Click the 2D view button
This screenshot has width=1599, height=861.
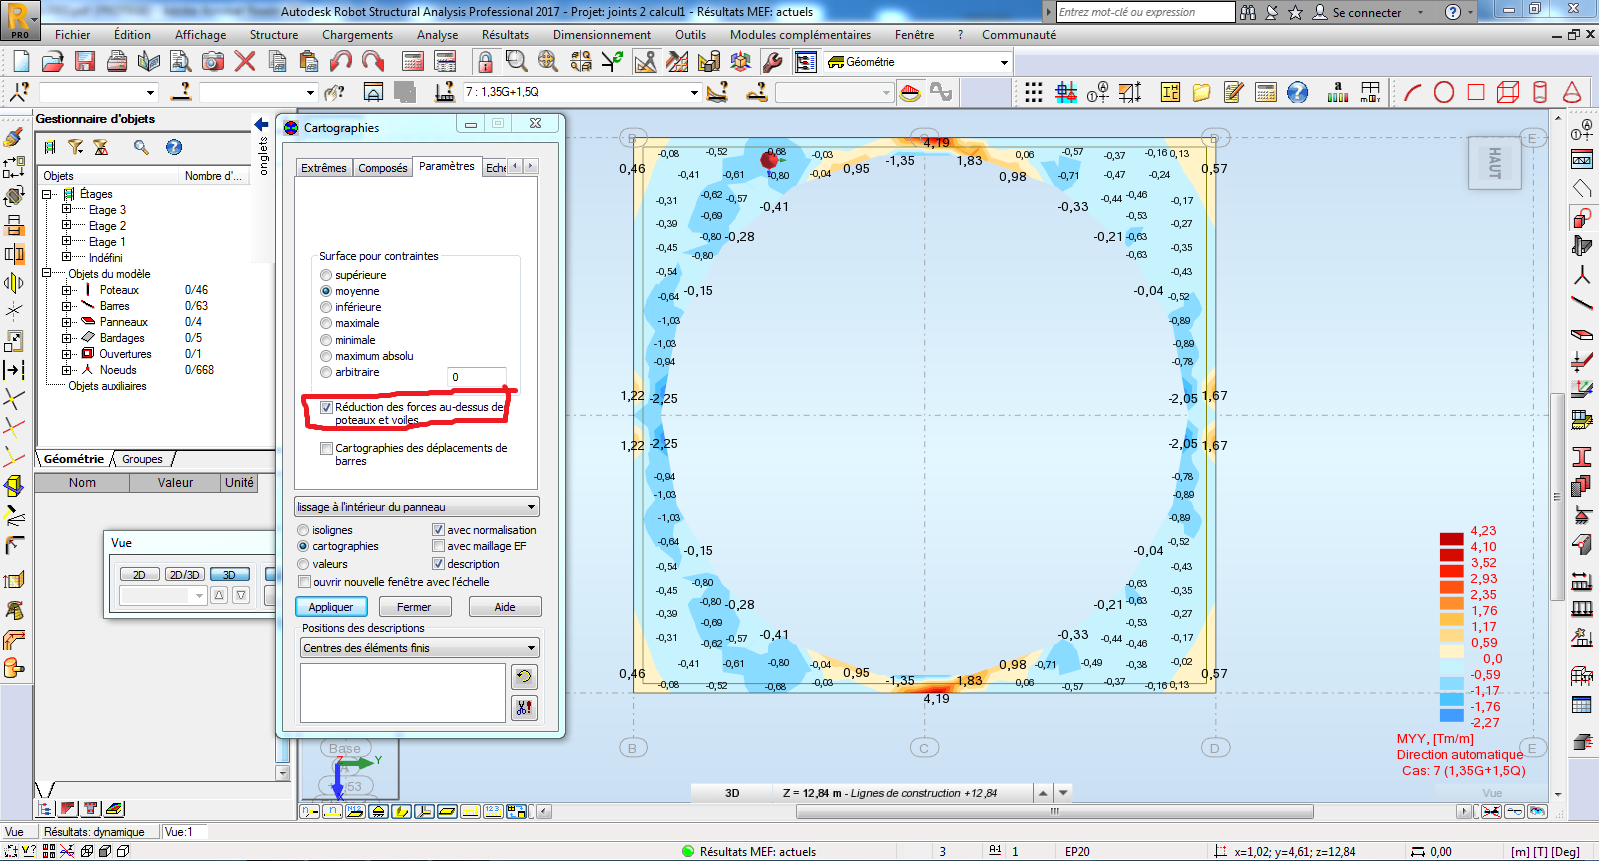point(140,575)
